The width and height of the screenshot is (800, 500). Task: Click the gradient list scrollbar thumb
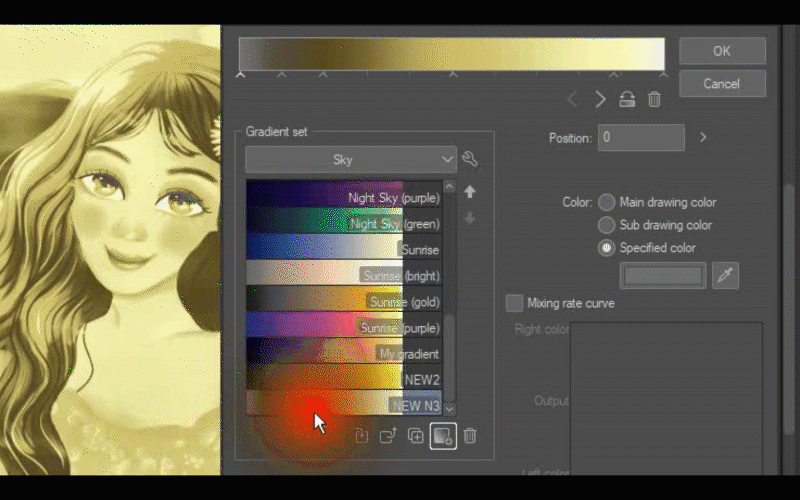449,358
